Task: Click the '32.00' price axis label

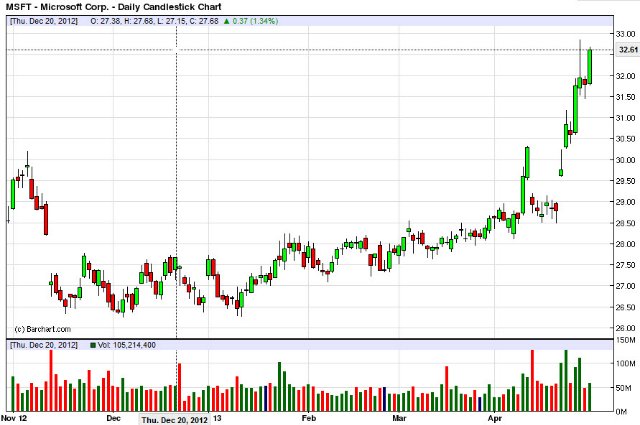Action: point(625,76)
